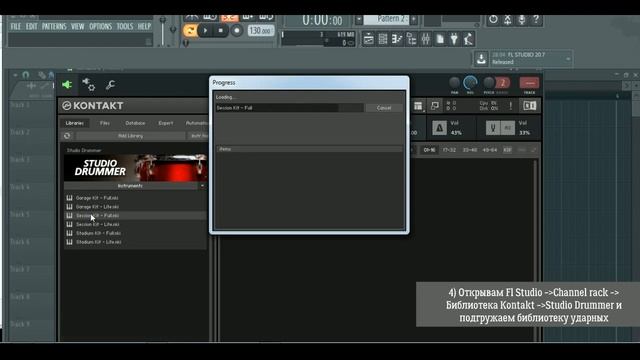Click the Native Instruments logo icon
The image size is (640, 360).
click(530, 106)
